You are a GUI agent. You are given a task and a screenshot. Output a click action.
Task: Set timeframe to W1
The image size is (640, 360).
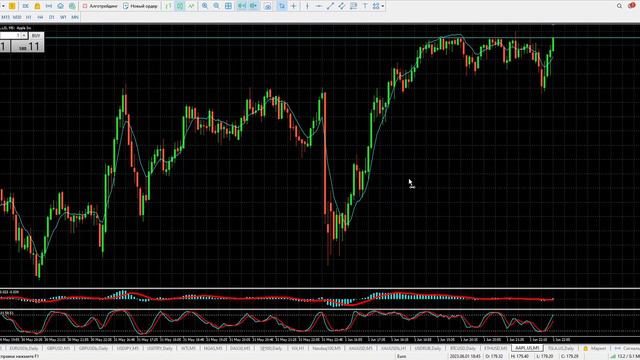tap(63, 17)
